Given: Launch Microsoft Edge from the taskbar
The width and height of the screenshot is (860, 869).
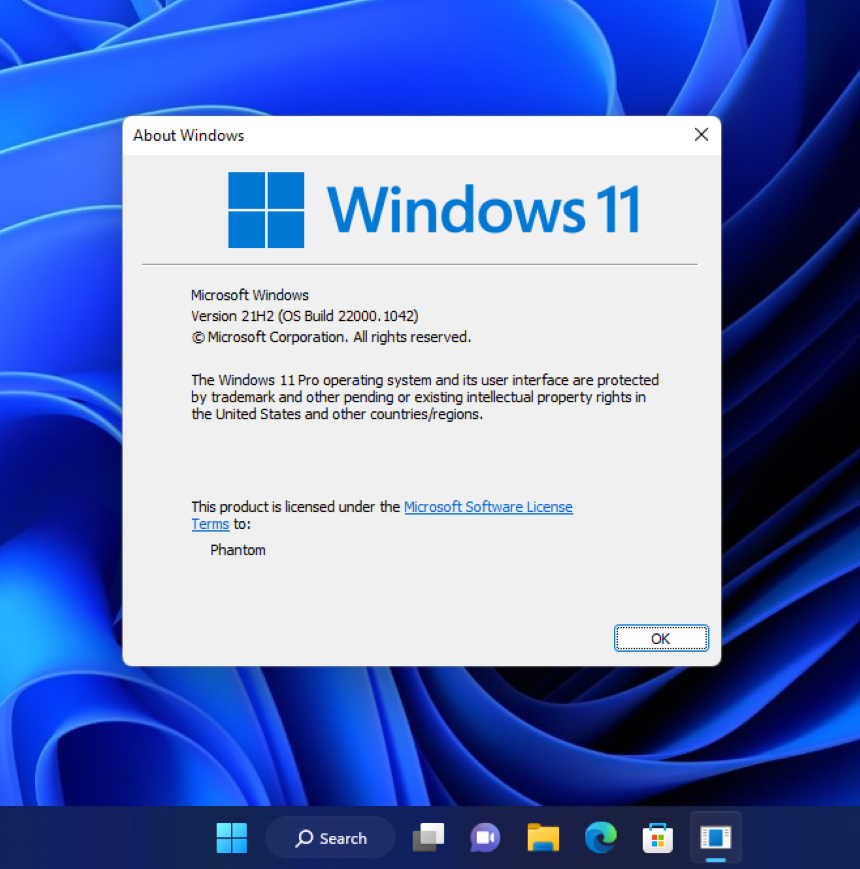Looking at the screenshot, I should point(601,837).
